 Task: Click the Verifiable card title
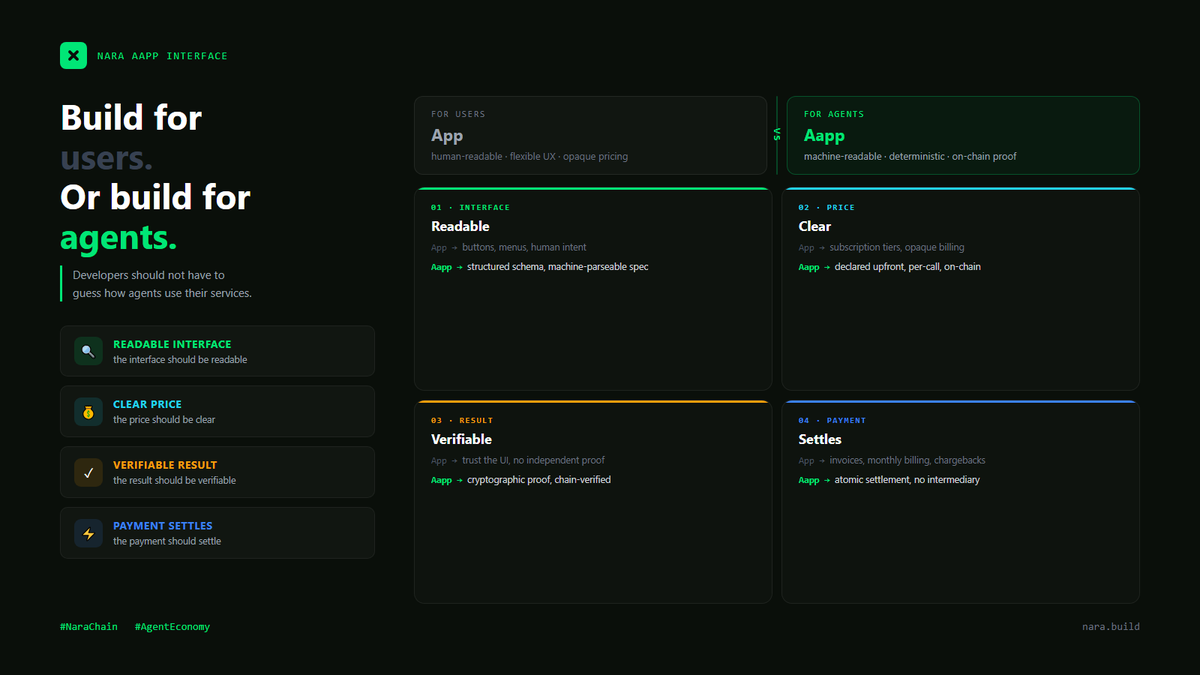[461, 440]
